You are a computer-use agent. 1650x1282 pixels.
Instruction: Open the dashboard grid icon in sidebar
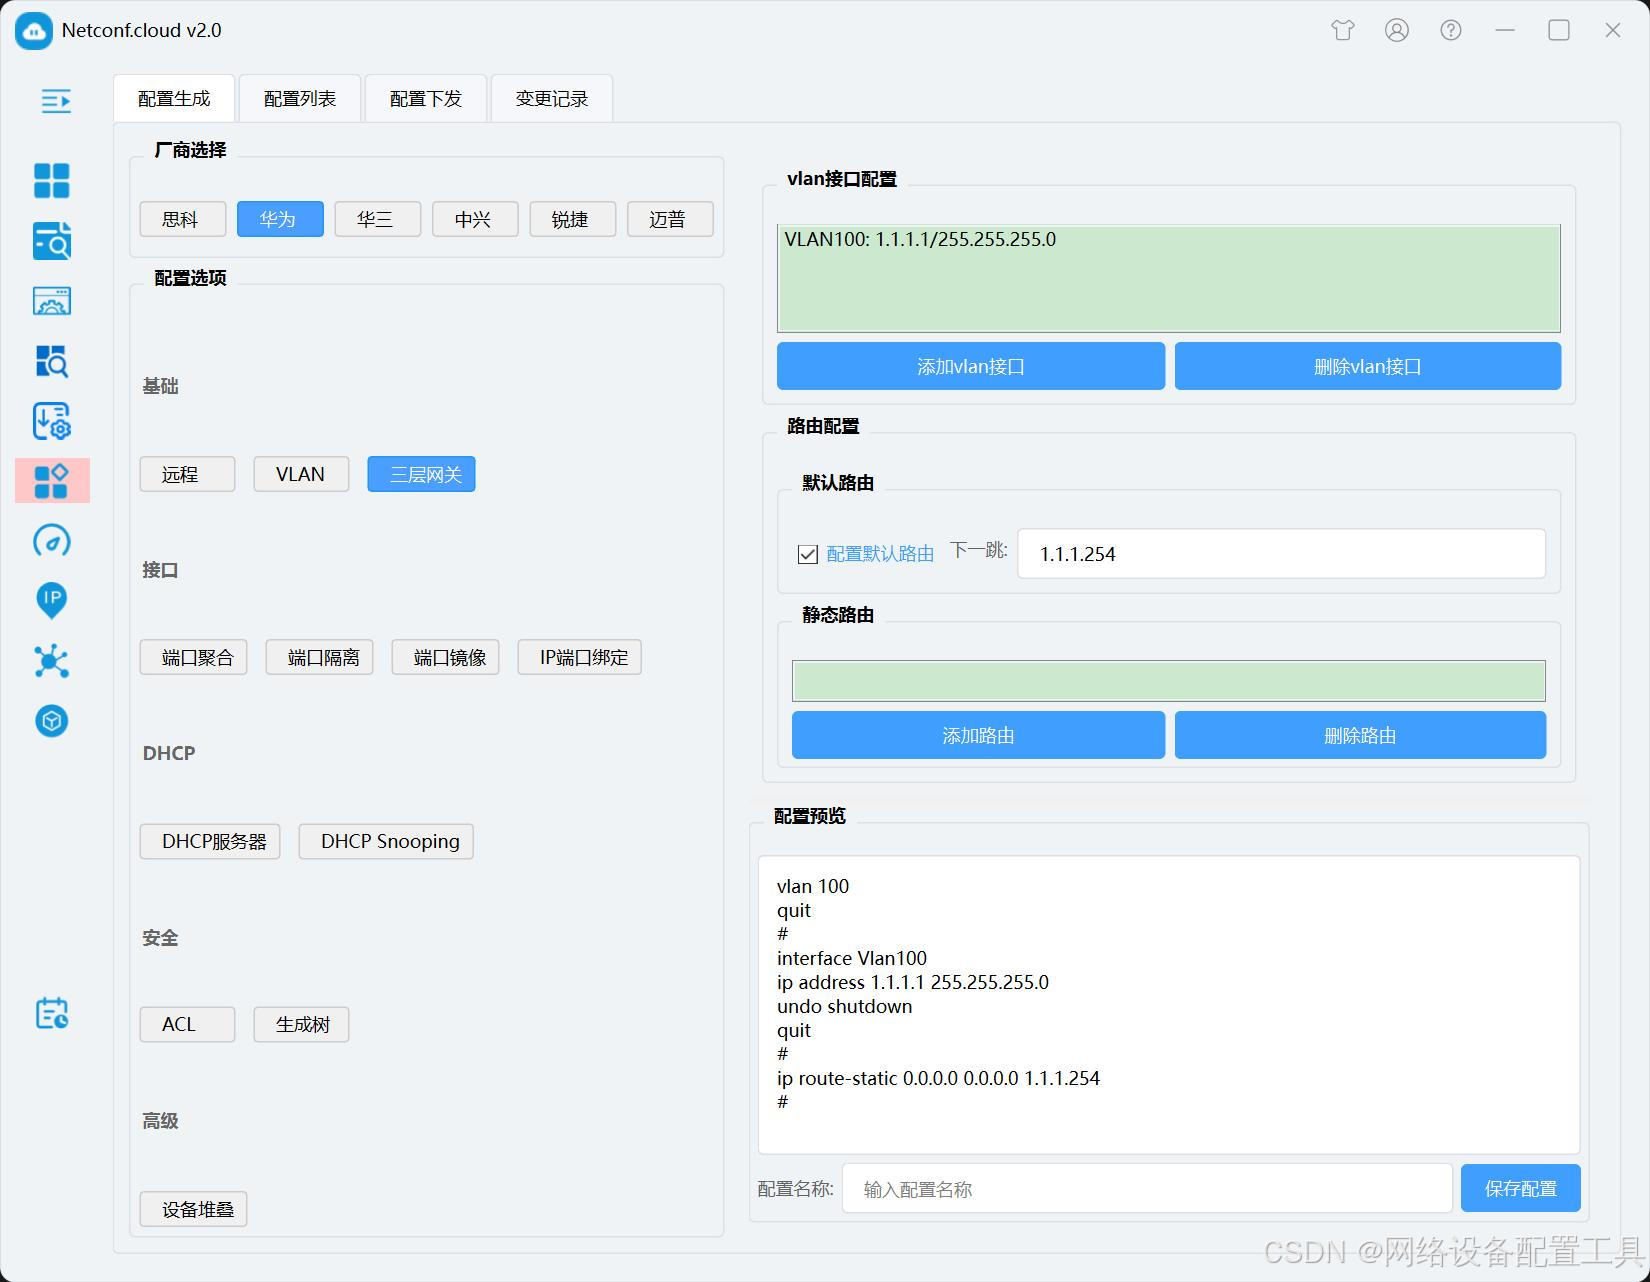coord(52,181)
